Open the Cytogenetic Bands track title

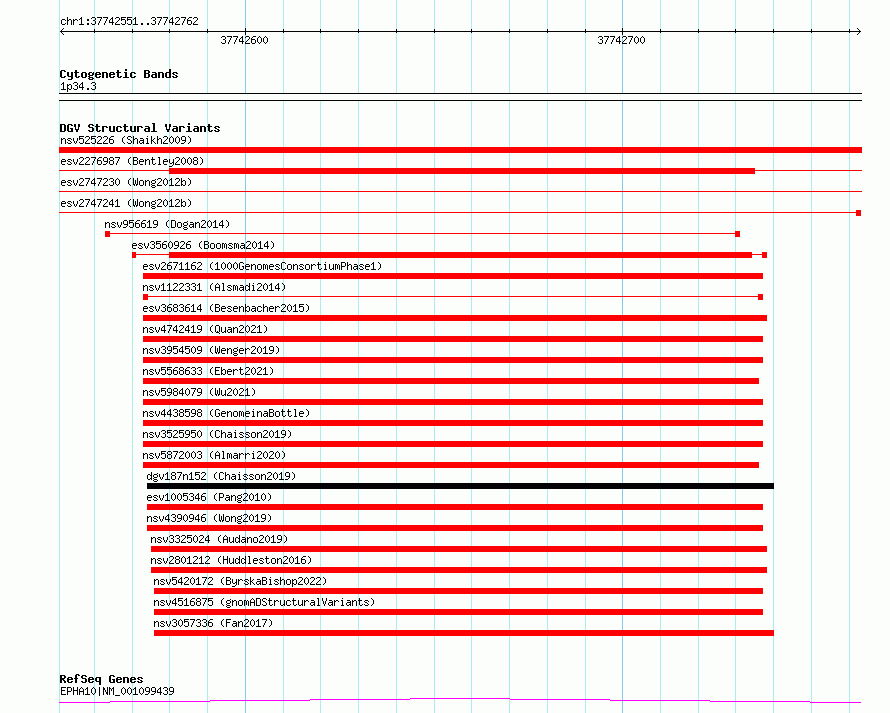[x=119, y=74]
